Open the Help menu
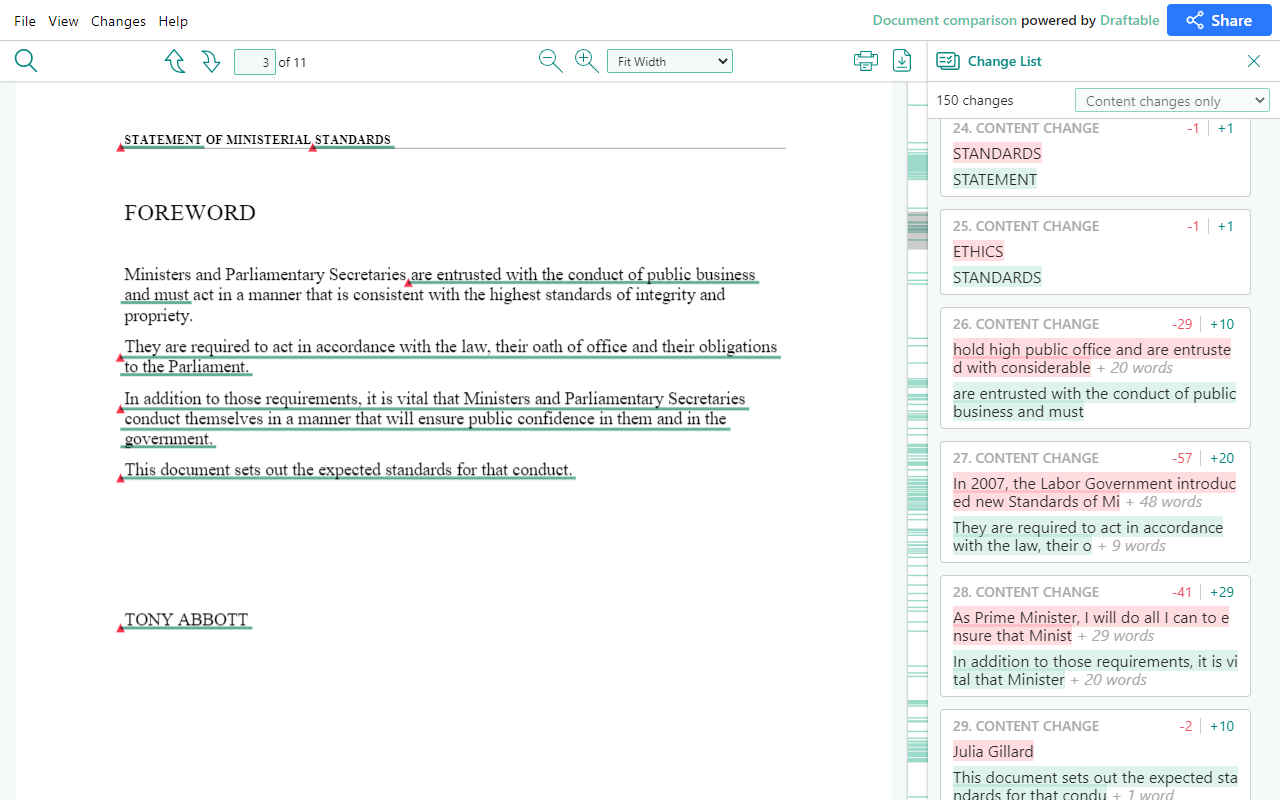Viewport: 1280px width, 800px height. point(173,21)
